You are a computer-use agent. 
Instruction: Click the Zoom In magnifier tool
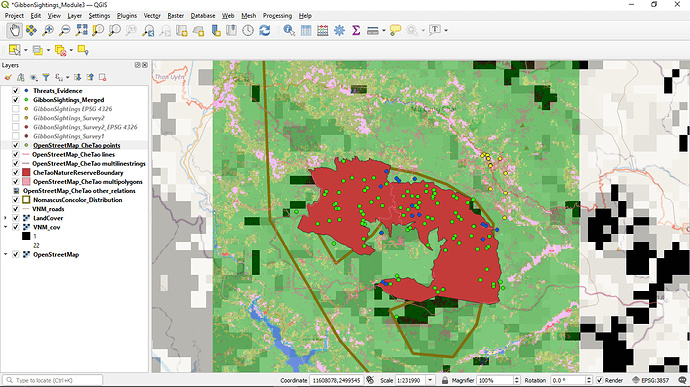click(x=48, y=30)
